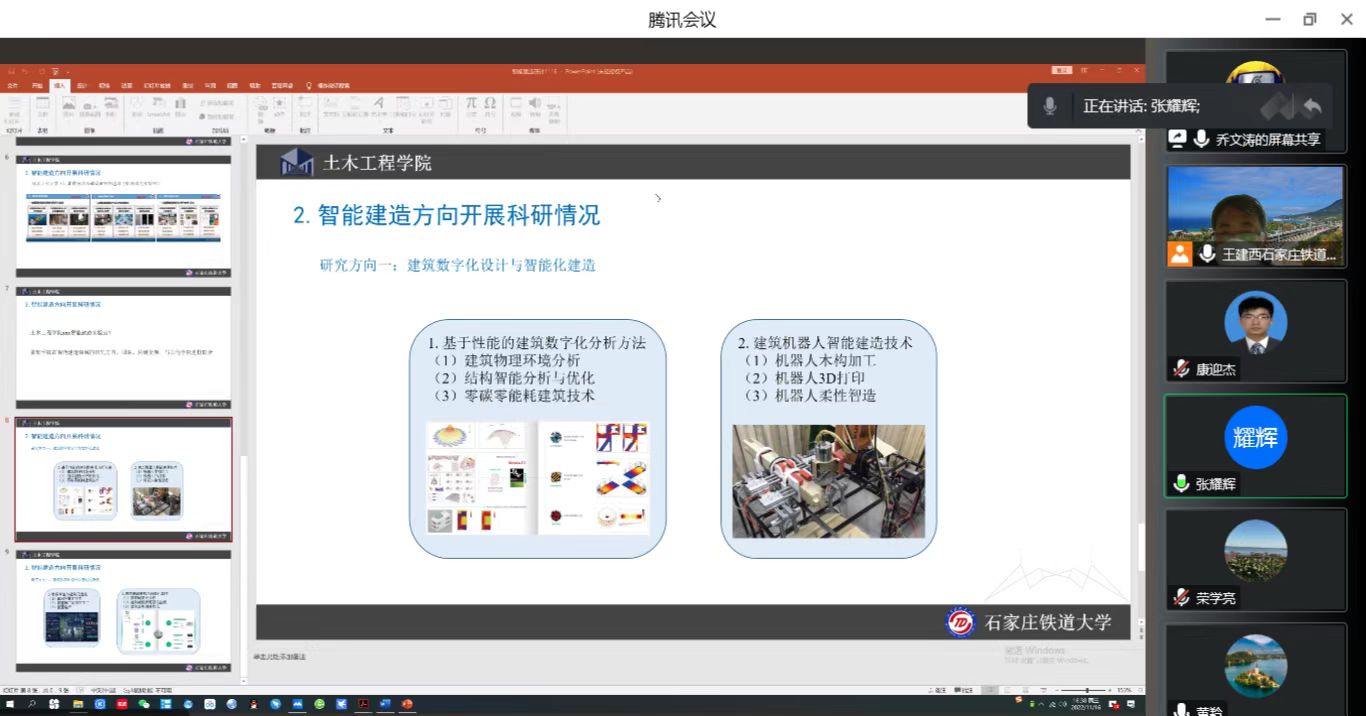Click the Symbol (Ω) icon in ribbon
1366x716 pixels.
(x=490, y=104)
